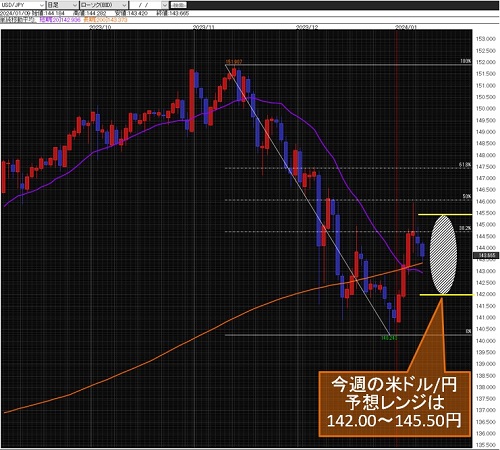Click the 38.2% Fibonacci level label

coord(465,228)
